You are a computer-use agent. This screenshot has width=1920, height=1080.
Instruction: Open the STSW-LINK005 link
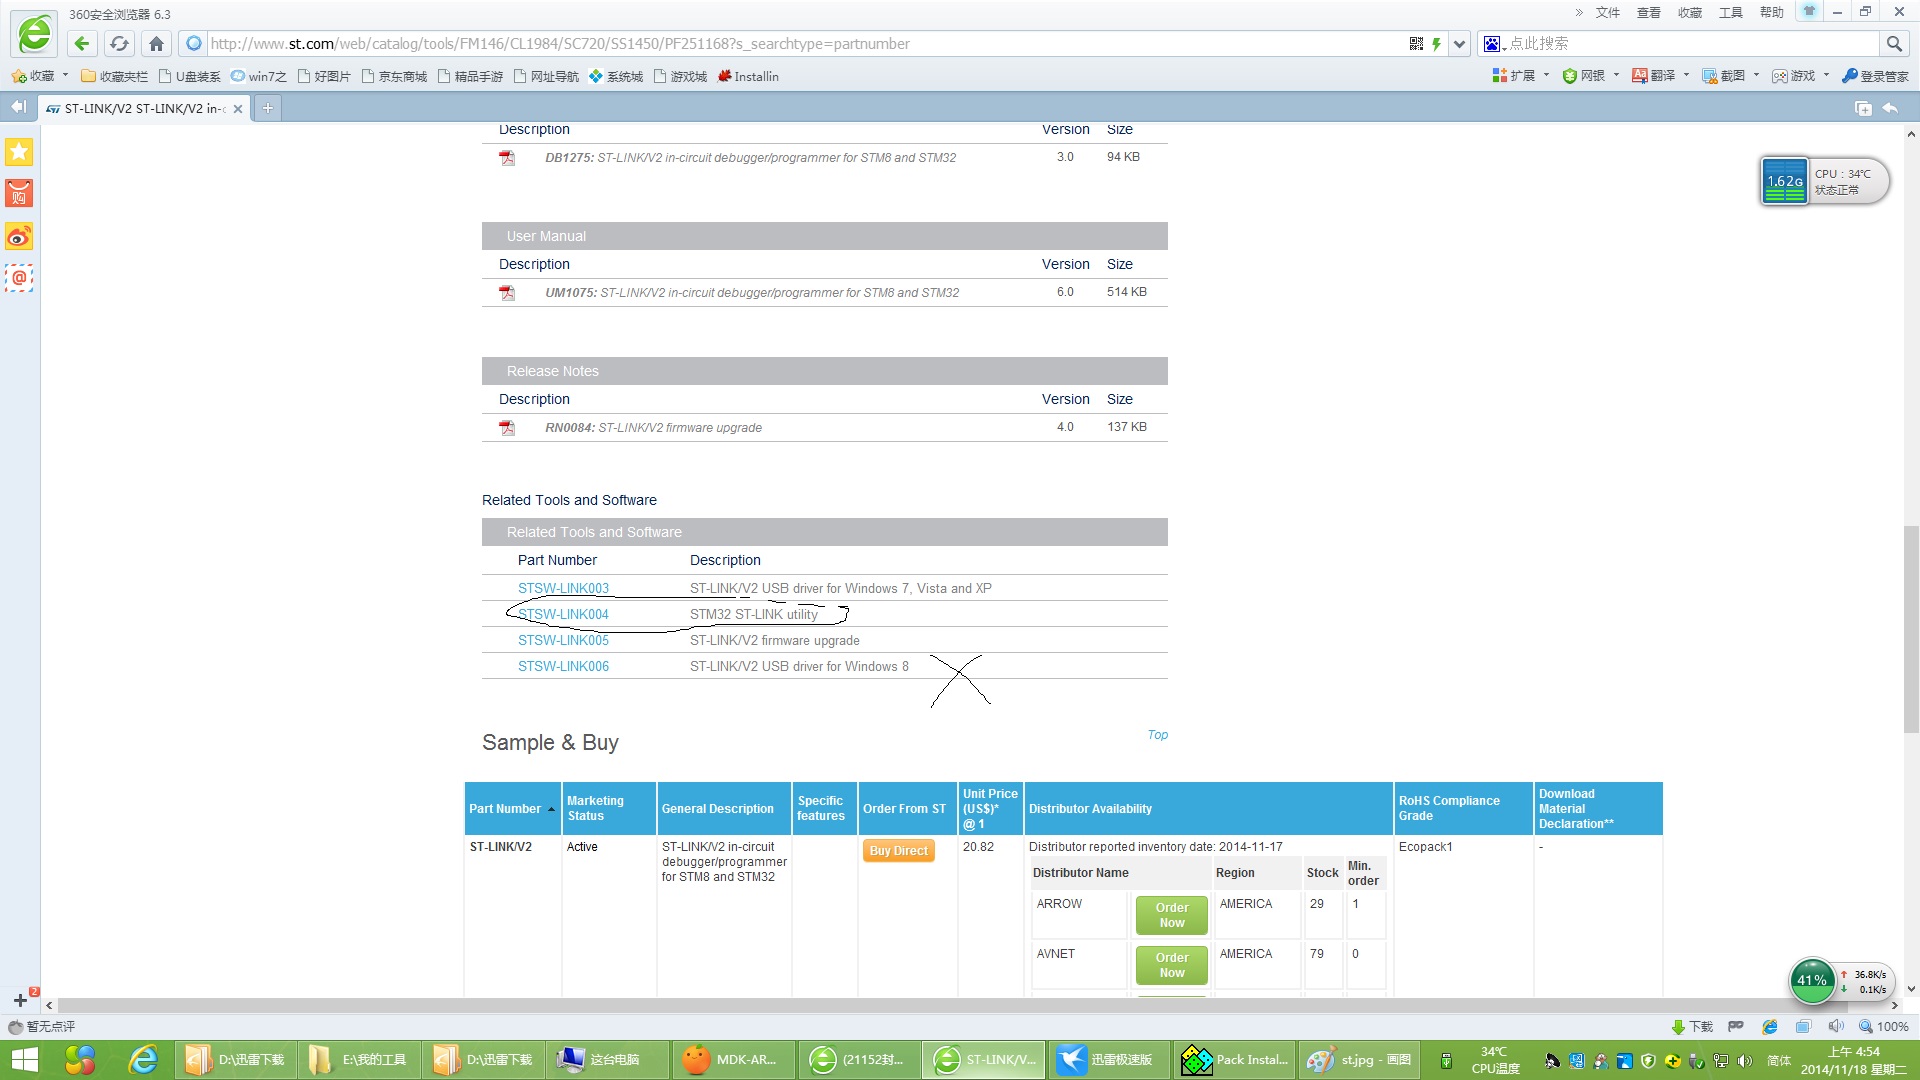click(x=563, y=640)
